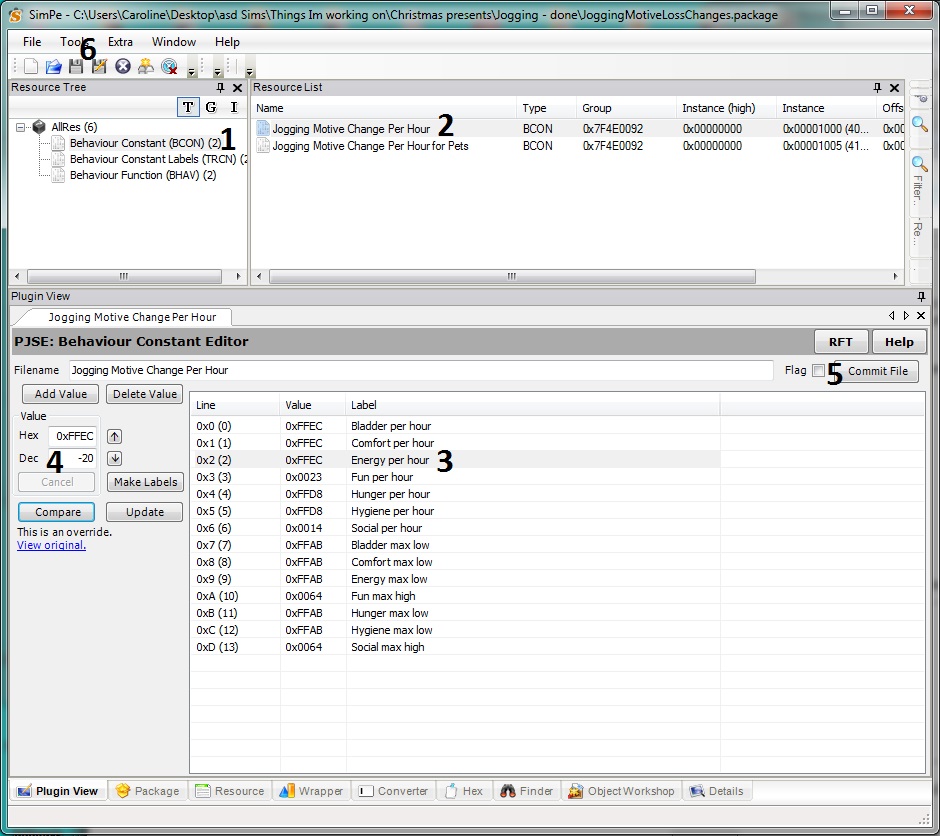The height and width of the screenshot is (836, 940).
Task: Click the New package toolbar icon
Action: 31,66
